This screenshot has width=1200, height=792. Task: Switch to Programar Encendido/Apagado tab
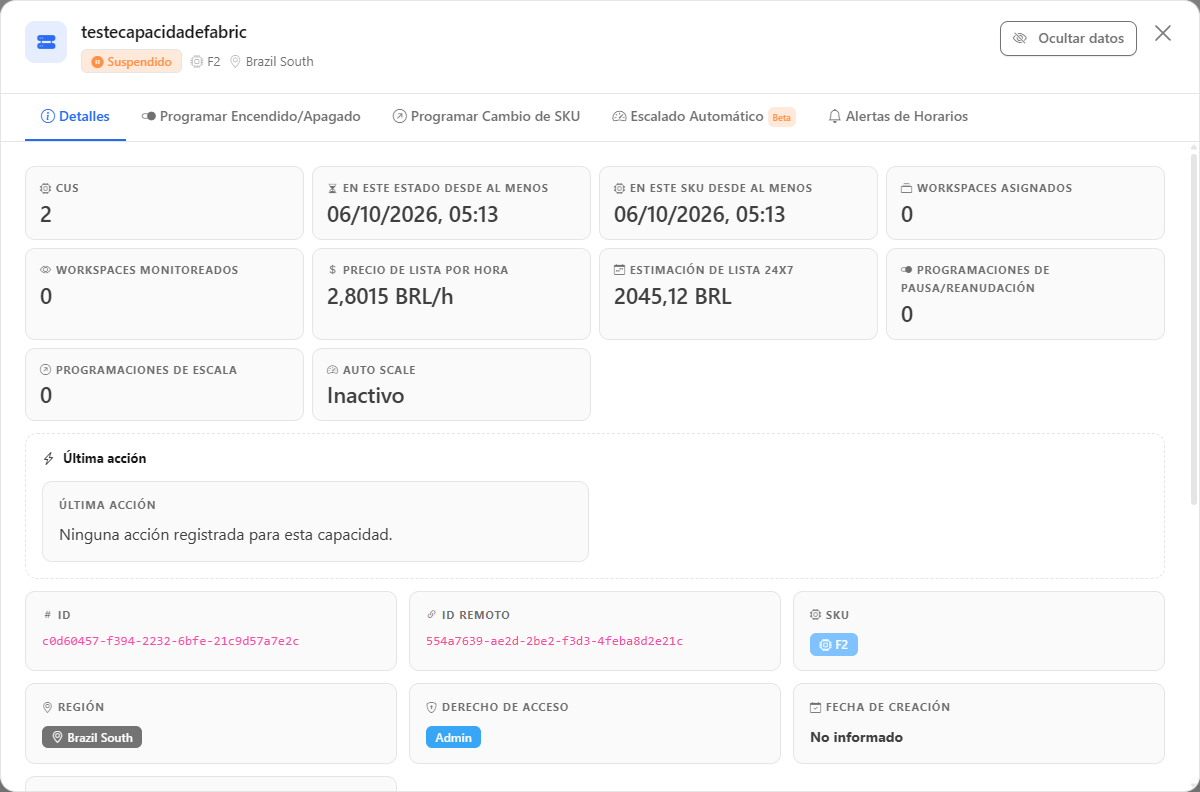[251, 116]
